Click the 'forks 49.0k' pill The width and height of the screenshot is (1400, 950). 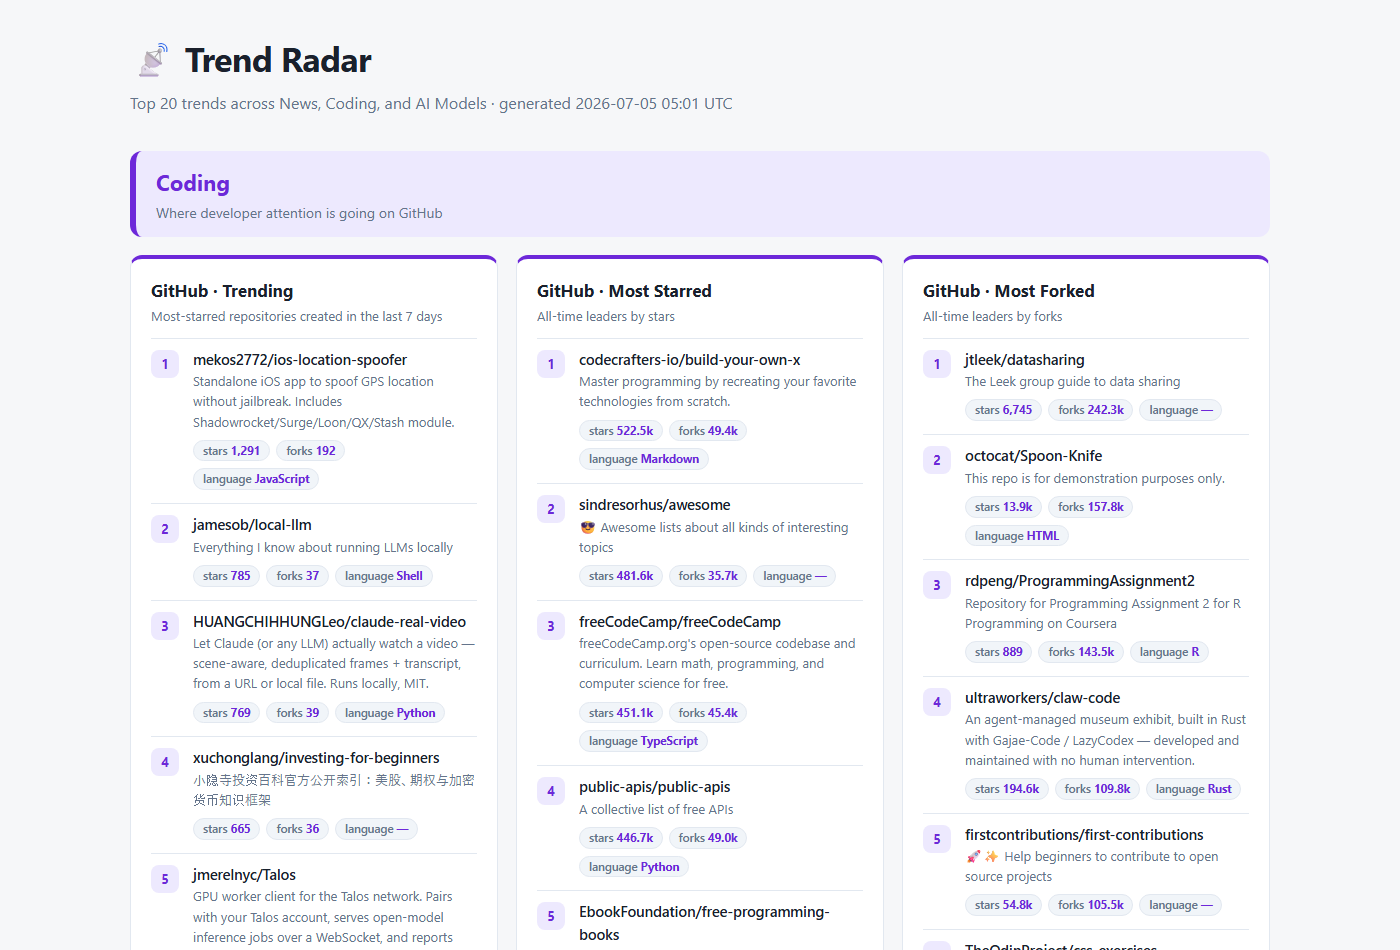tap(708, 838)
